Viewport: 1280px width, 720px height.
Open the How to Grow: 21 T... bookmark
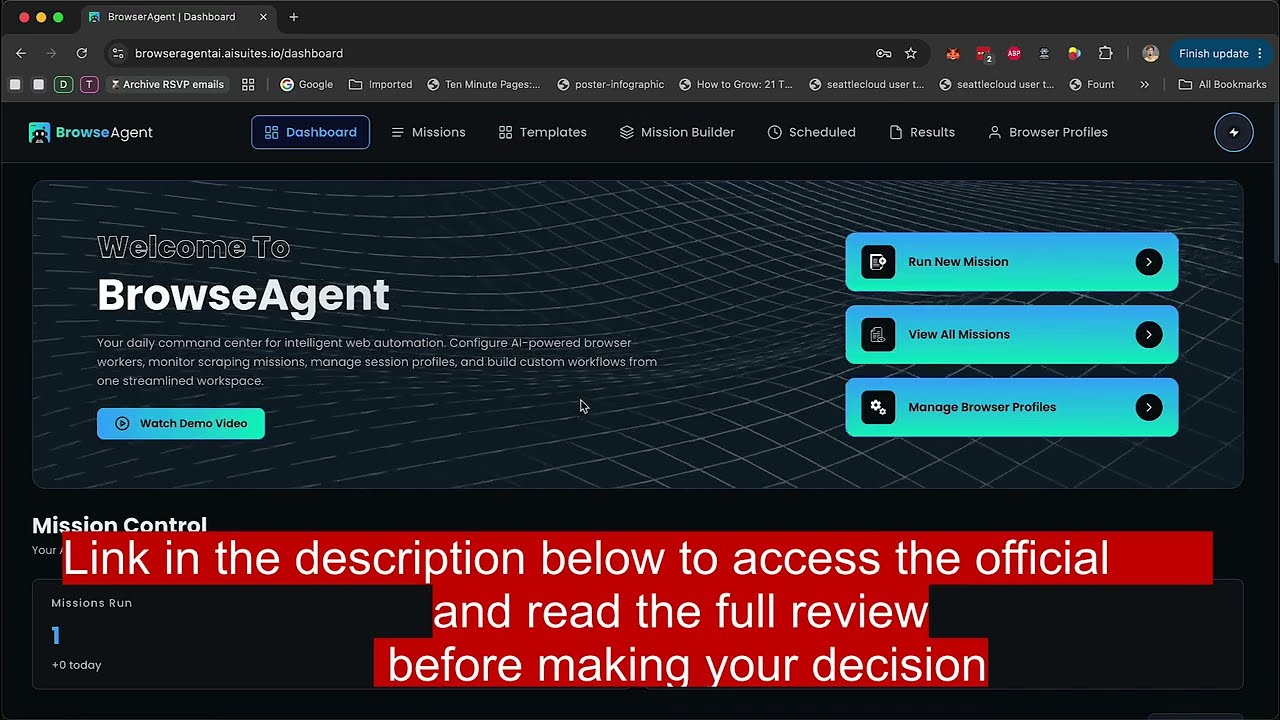[x=735, y=85]
